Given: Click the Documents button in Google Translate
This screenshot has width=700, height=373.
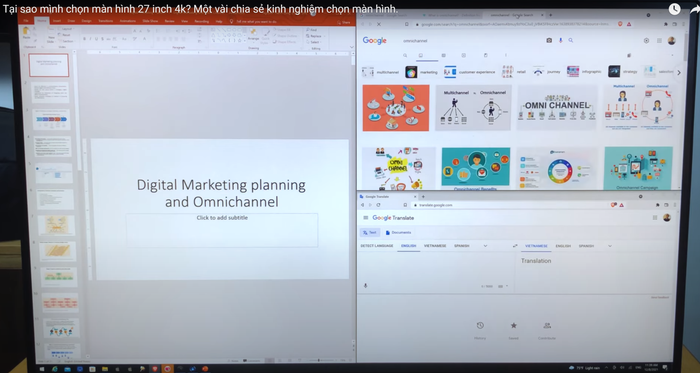Looking at the screenshot, I should coord(398,232).
